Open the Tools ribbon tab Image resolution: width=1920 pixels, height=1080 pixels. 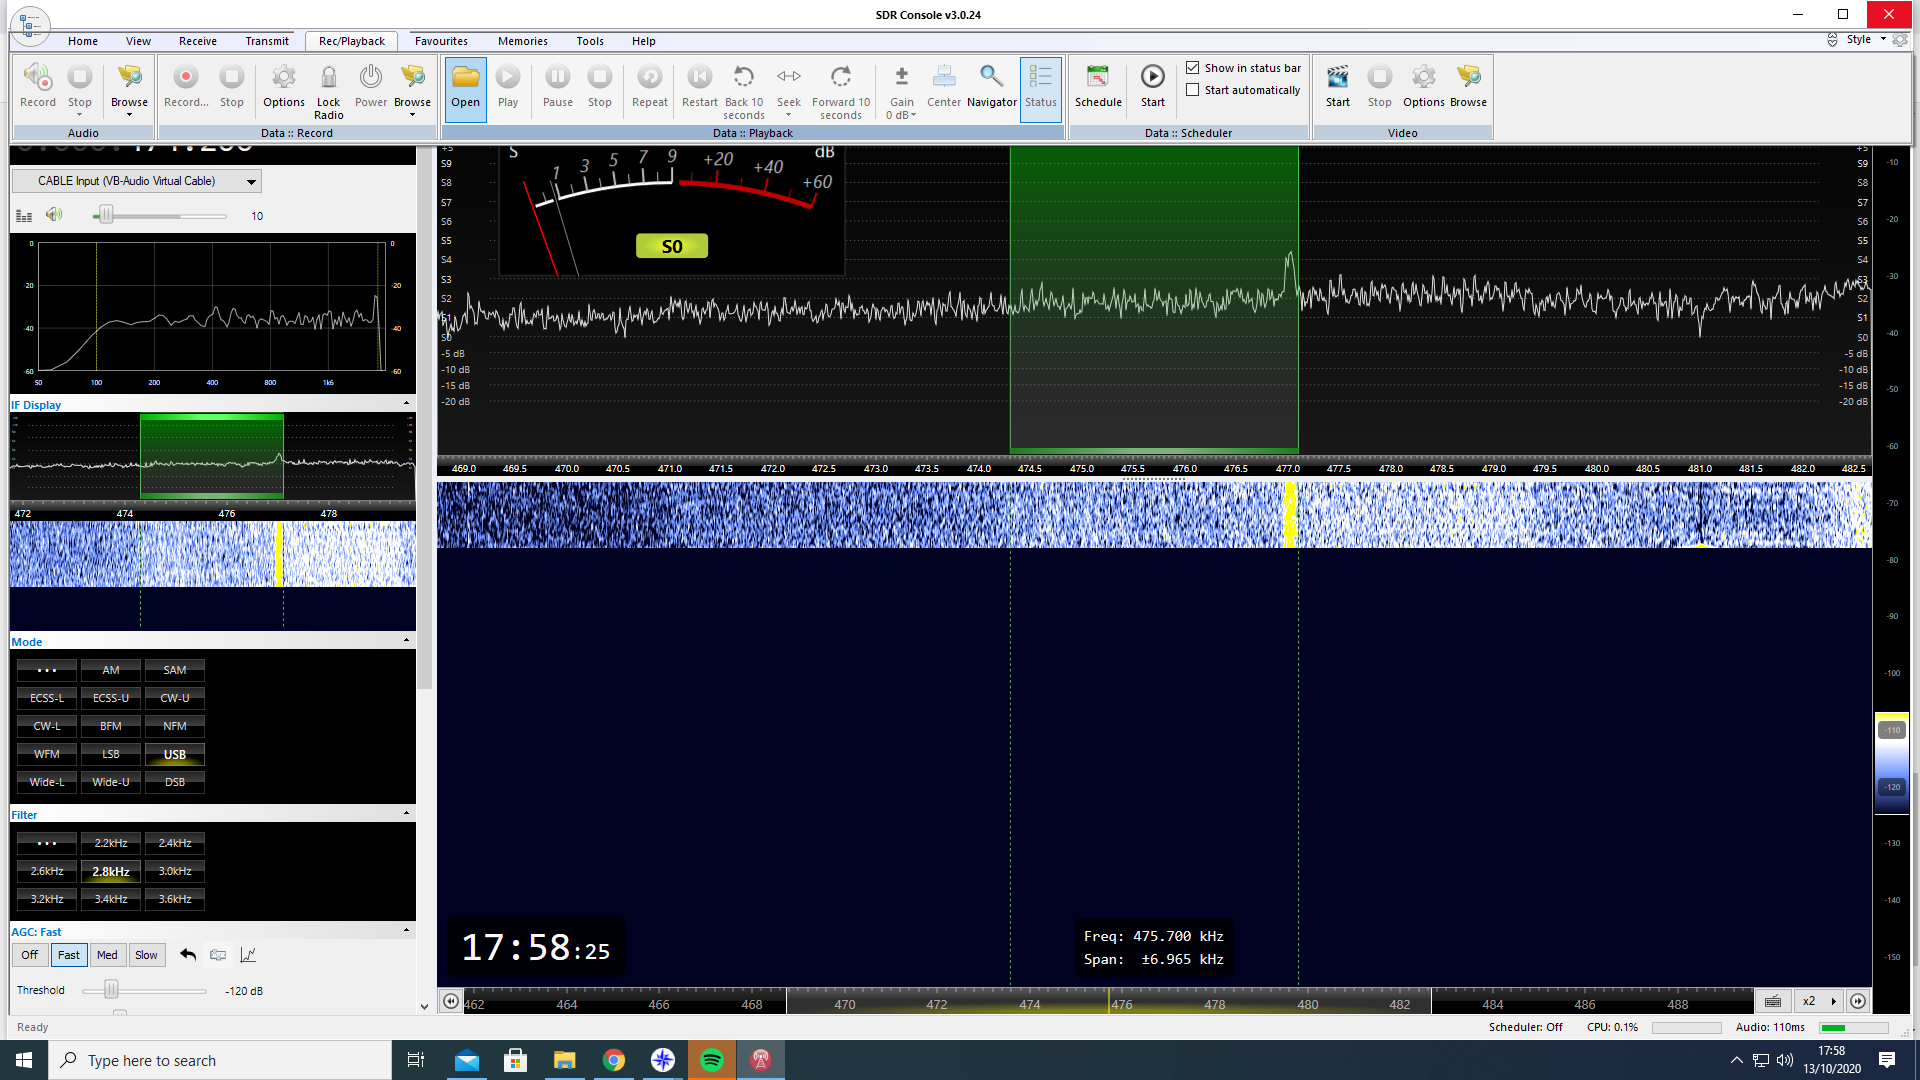tap(589, 41)
